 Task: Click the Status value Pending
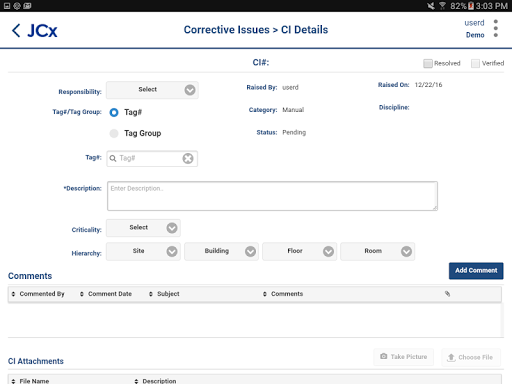(294, 132)
